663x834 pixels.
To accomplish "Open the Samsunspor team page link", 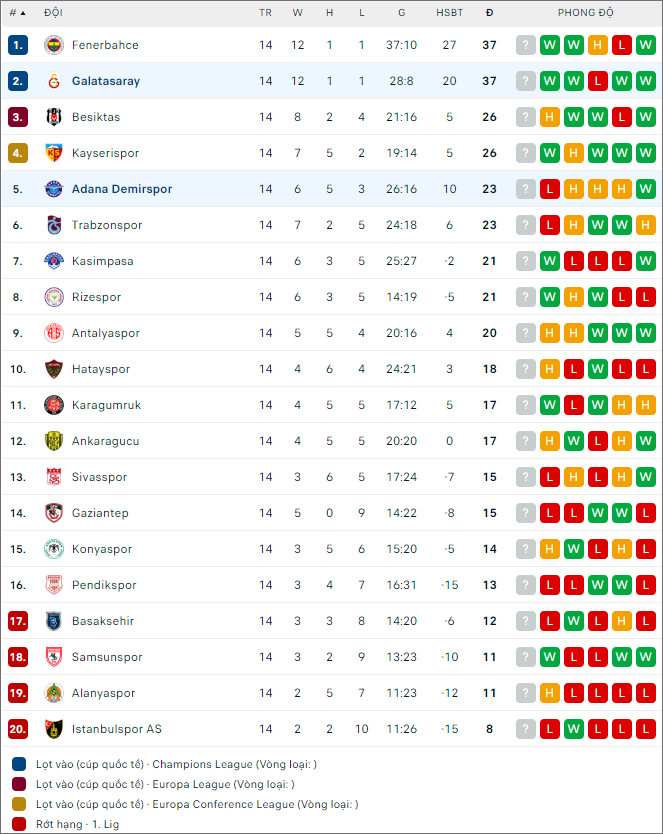I will tap(107, 657).
